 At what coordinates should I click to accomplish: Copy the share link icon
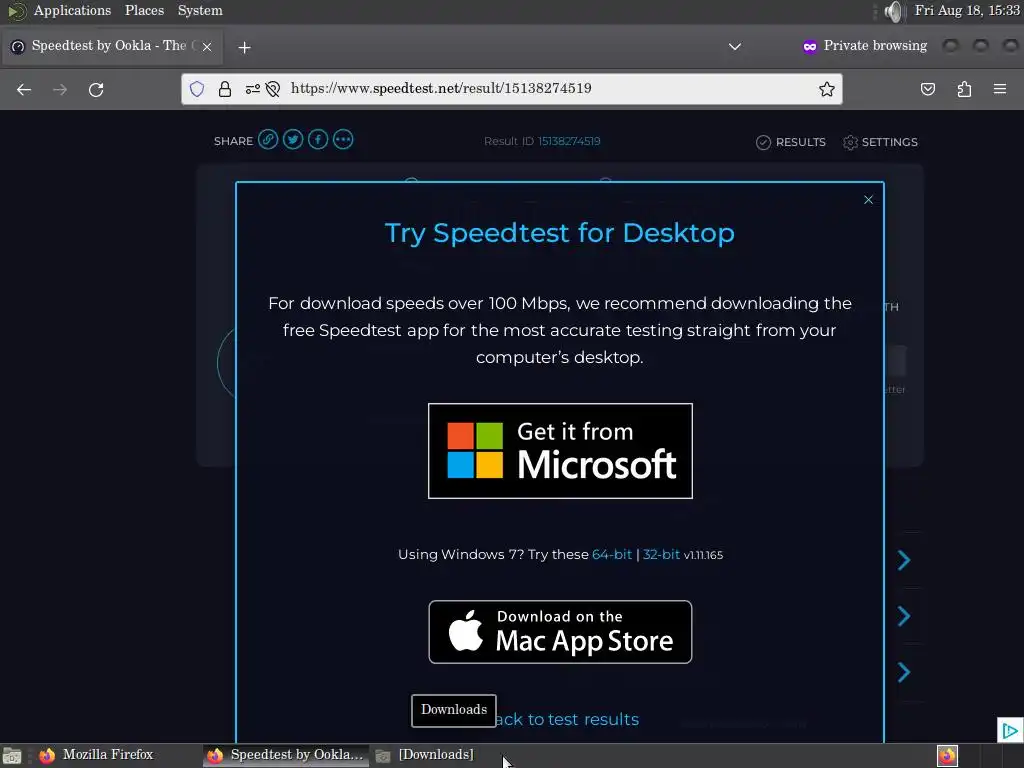(x=268, y=139)
